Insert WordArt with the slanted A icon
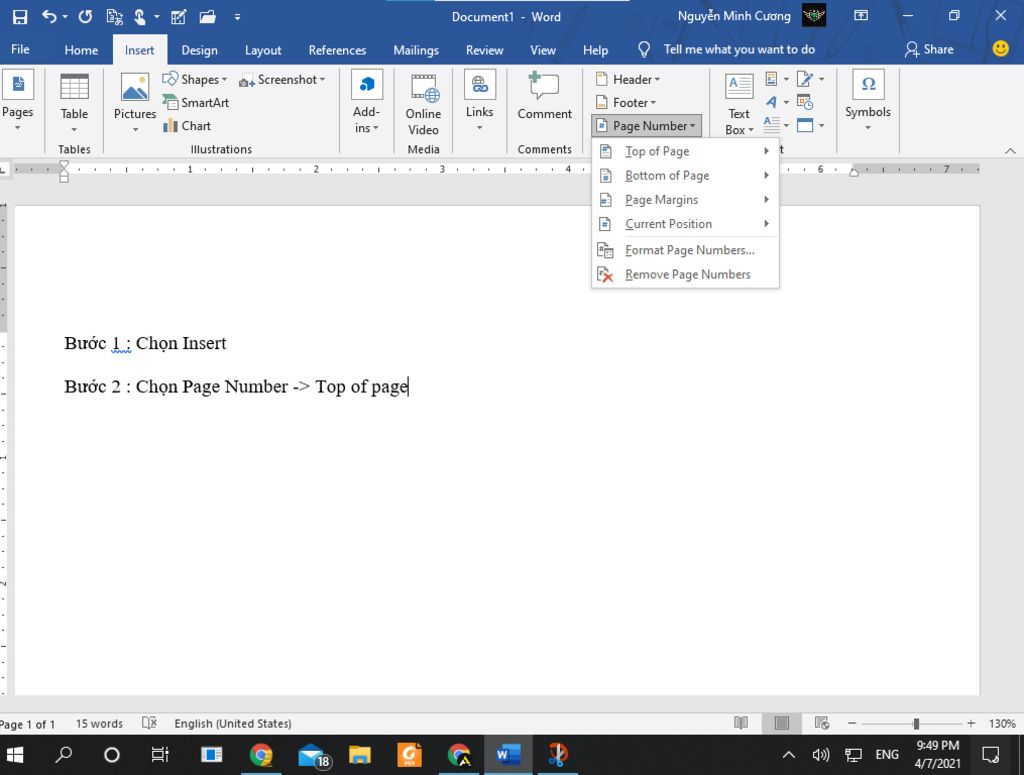This screenshot has height=775, width=1024. 776,102
